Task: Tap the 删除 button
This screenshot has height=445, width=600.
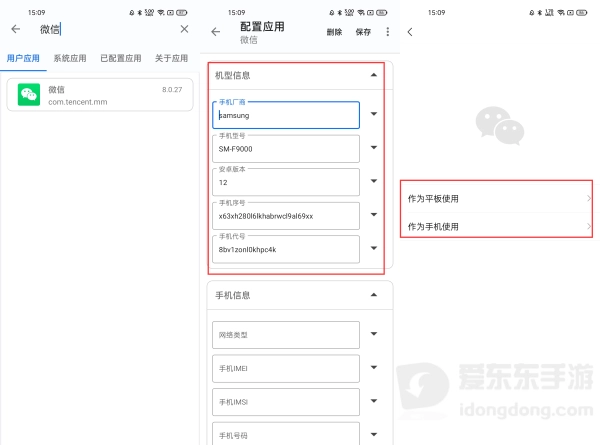Action: [334, 32]
